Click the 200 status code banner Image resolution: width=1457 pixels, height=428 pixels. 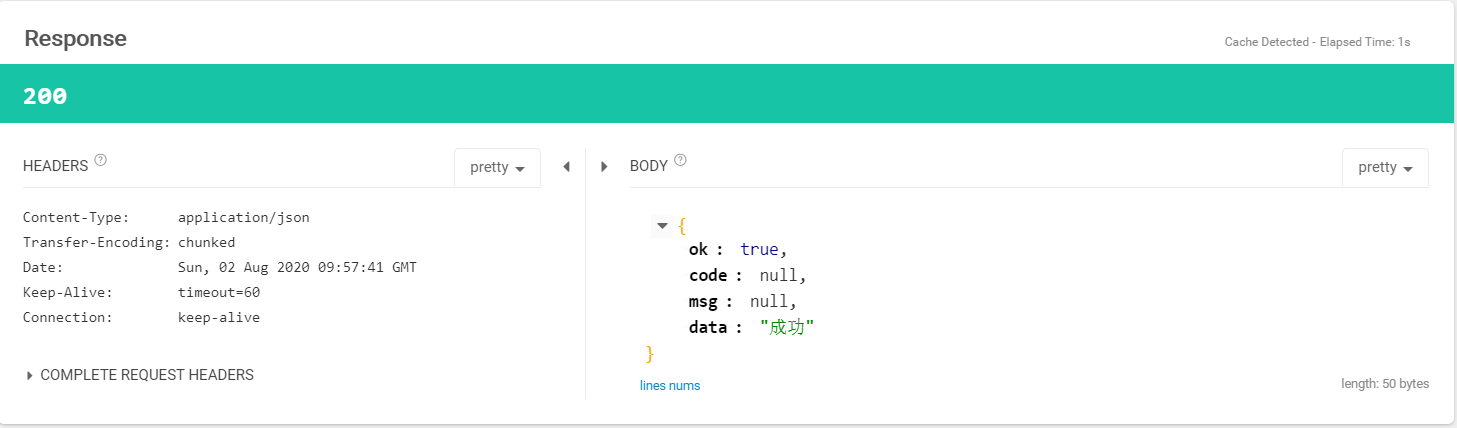[x=45, y=96]
